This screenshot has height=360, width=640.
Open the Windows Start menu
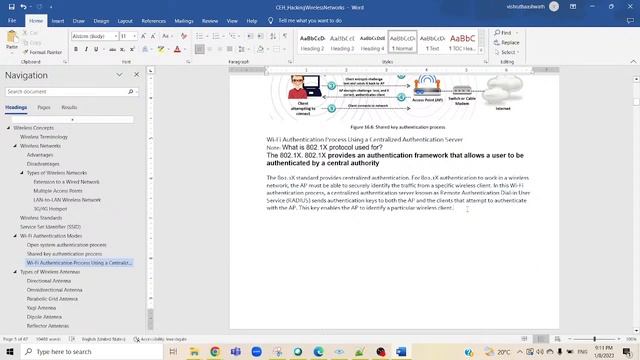pos(10,351)
